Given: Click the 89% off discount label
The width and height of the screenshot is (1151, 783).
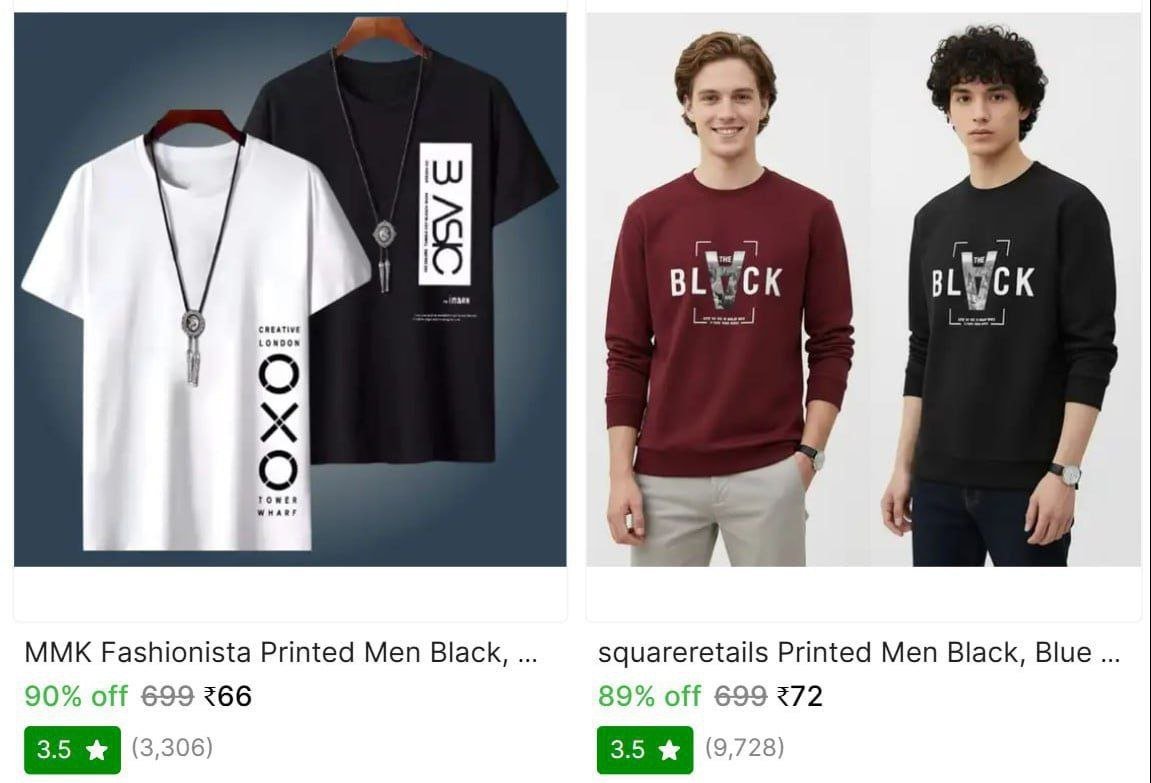Looking at the screenshot, I should (649, 696).
